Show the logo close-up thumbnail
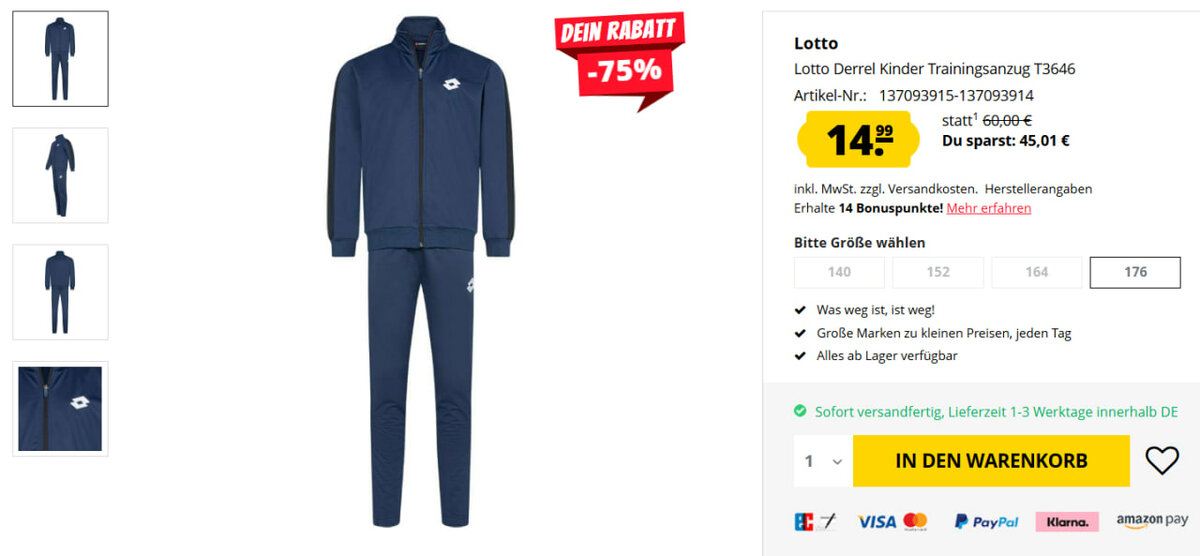This screenshot has width=1200, height=556. (60, 408)
